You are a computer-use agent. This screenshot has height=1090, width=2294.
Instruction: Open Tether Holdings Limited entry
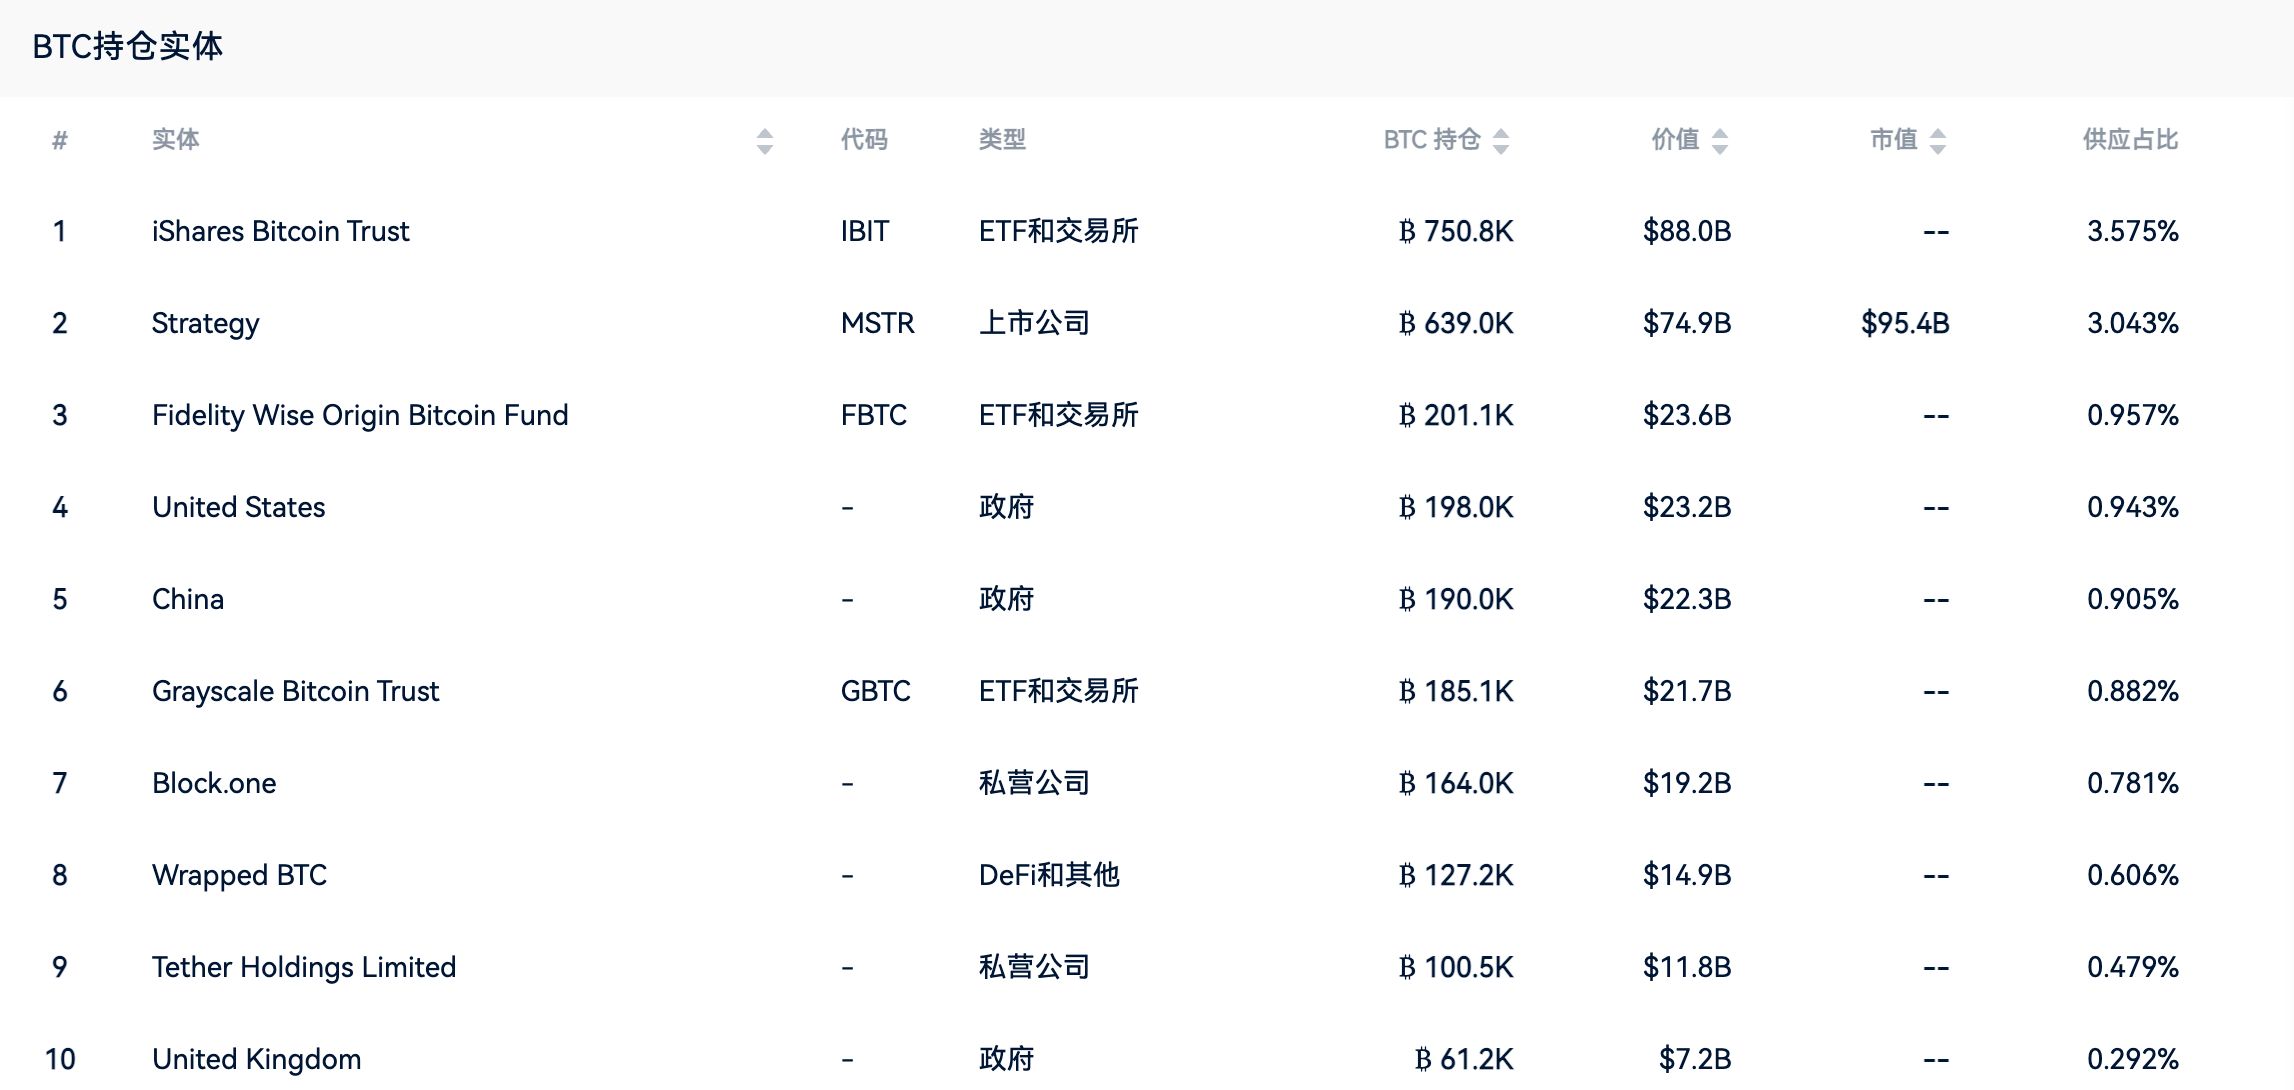pos(304,967)
